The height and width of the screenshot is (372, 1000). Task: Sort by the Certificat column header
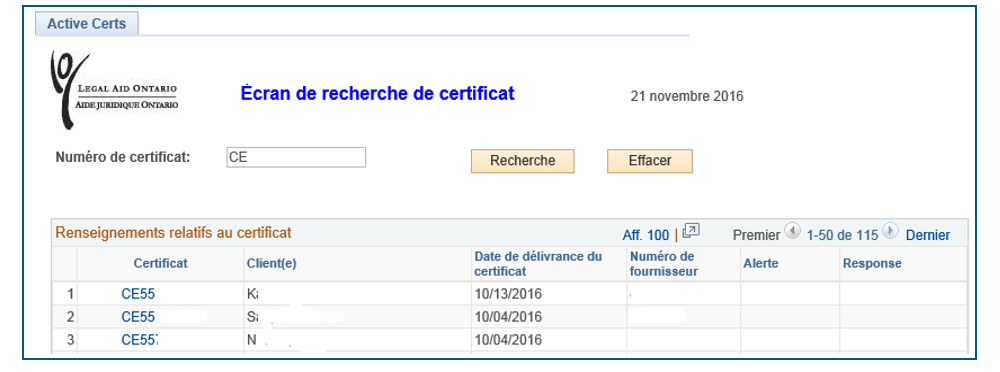click(x=161, y=264)
